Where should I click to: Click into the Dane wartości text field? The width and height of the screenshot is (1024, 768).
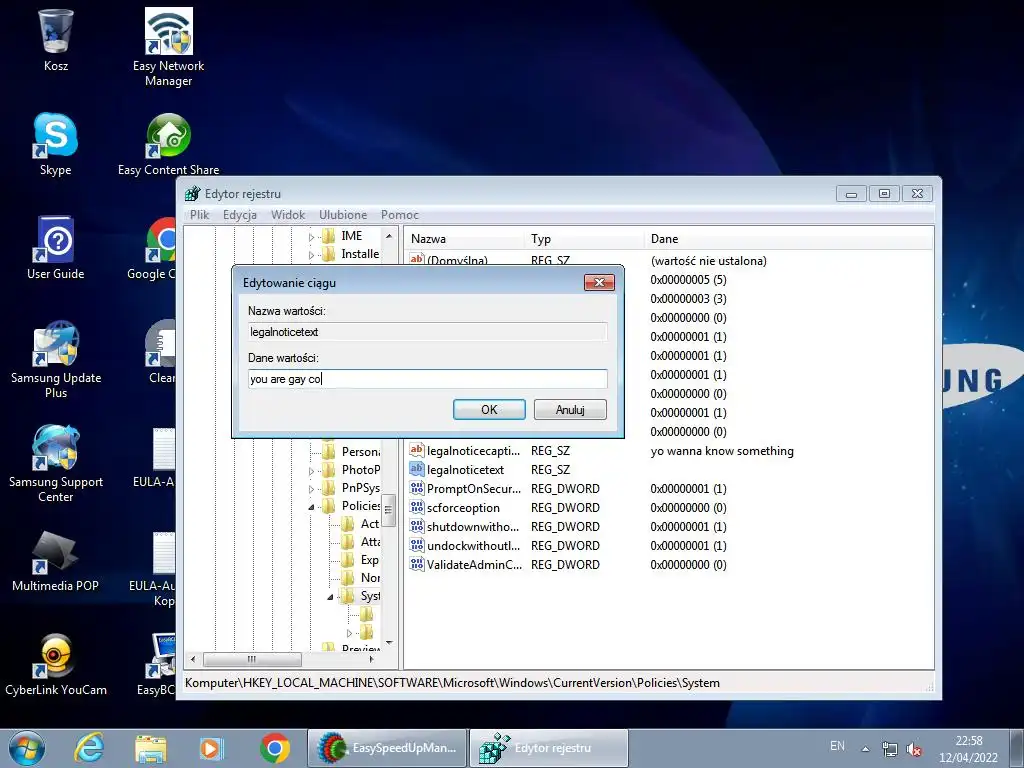pyautogui.click(x=428, y=379)
